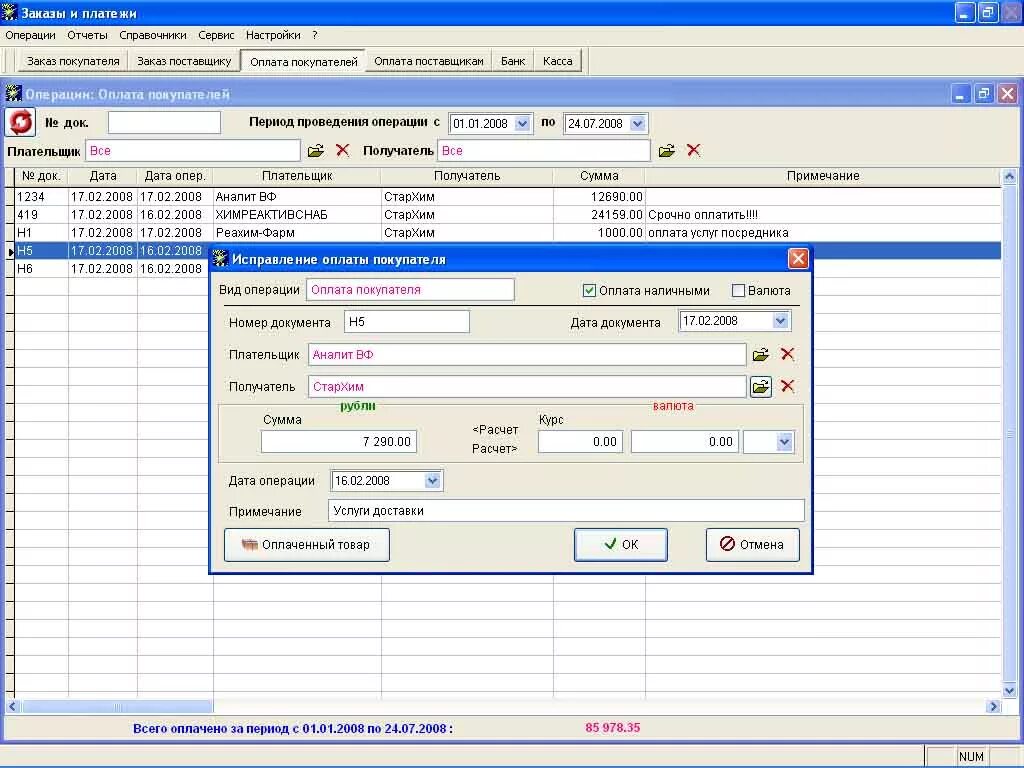Enable the Валюта checkbox
This screenshot has height=768, width=1024.
[x=739, y=291]
